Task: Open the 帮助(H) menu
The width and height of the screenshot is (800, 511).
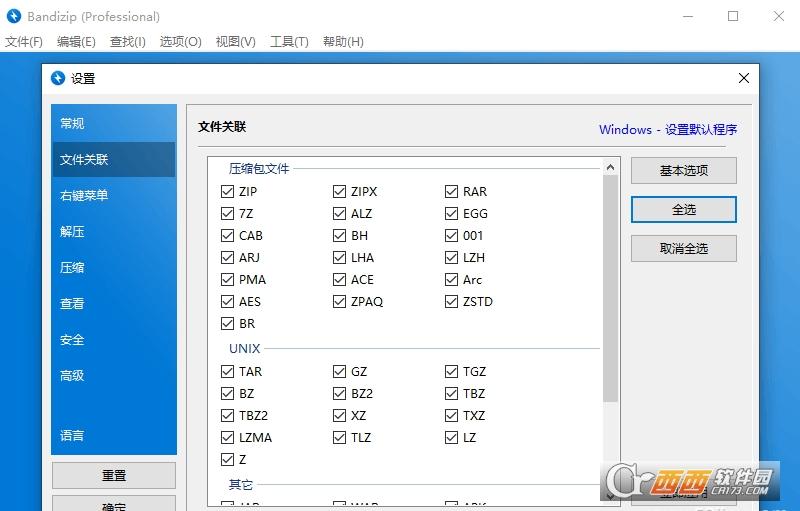Action: [x=343, y=41]
